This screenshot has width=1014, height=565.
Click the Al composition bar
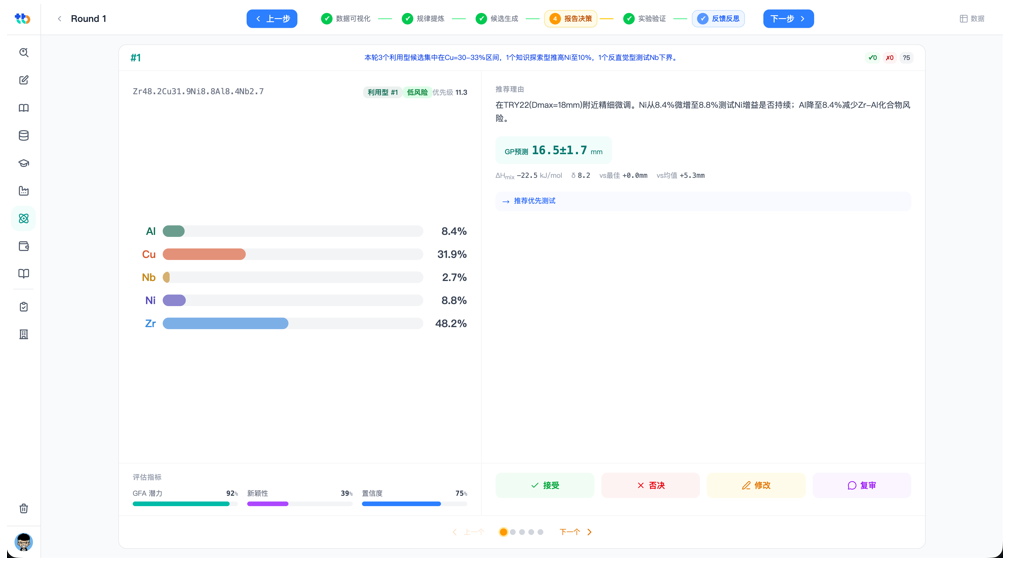(x=293, y=231)
